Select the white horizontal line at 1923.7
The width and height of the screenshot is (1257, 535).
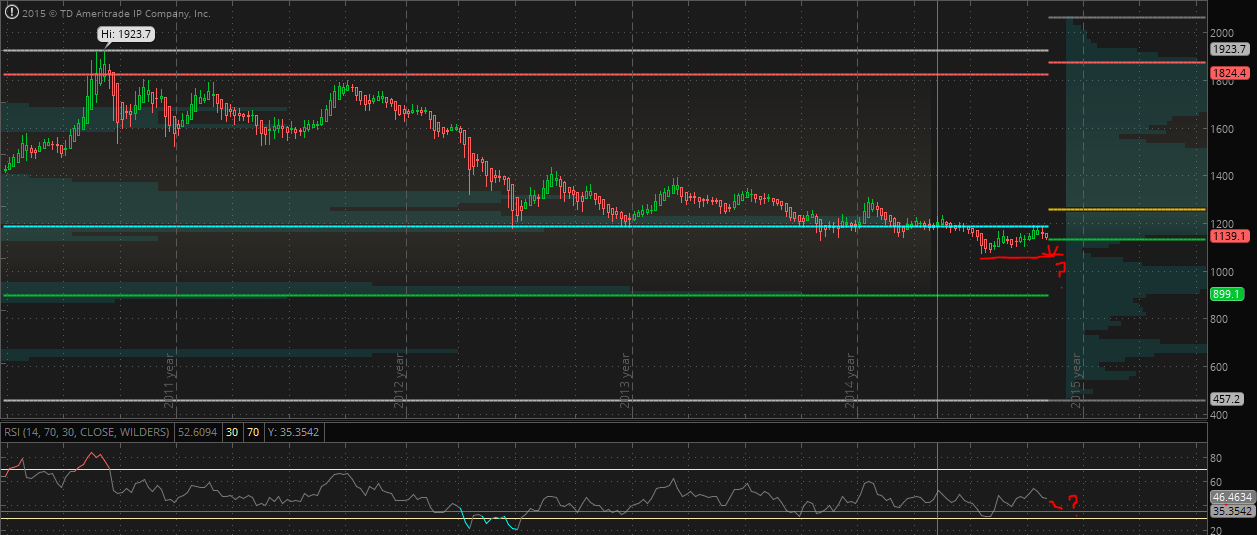coord(525,50)
